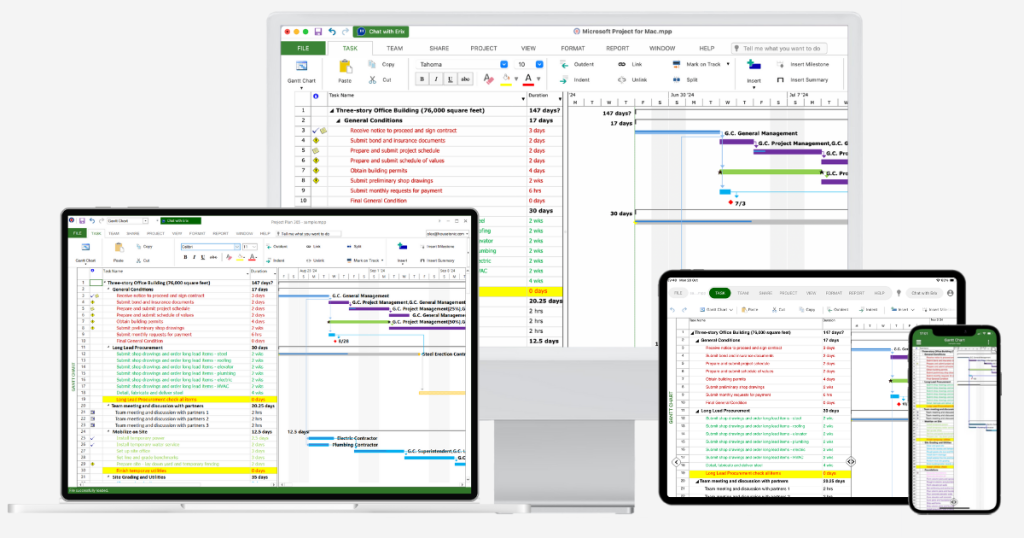Click the Split task icon on Mac monitor ribbon
The width and height of the screenshot is (1024, 538).
point(677,80)
